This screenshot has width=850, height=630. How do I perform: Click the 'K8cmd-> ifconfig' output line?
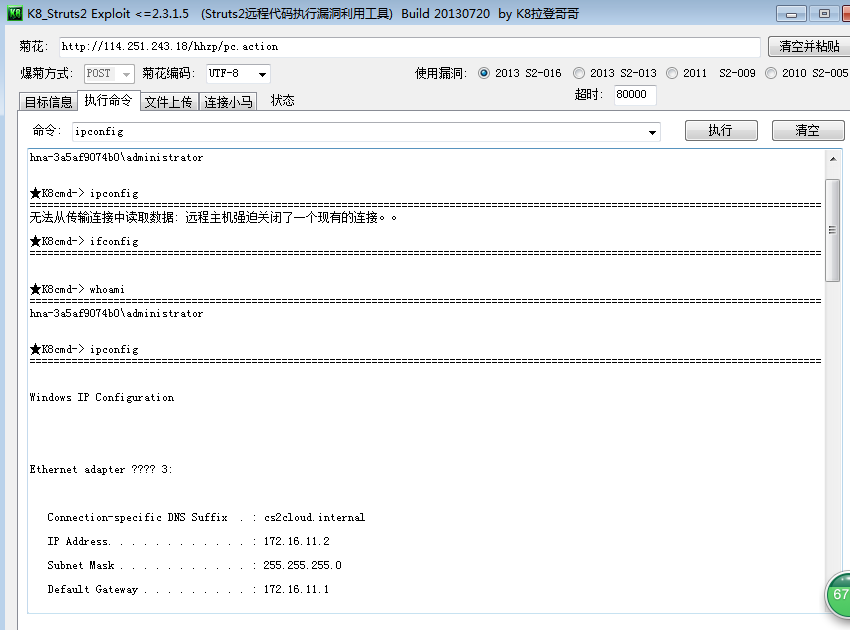(85, 241)
